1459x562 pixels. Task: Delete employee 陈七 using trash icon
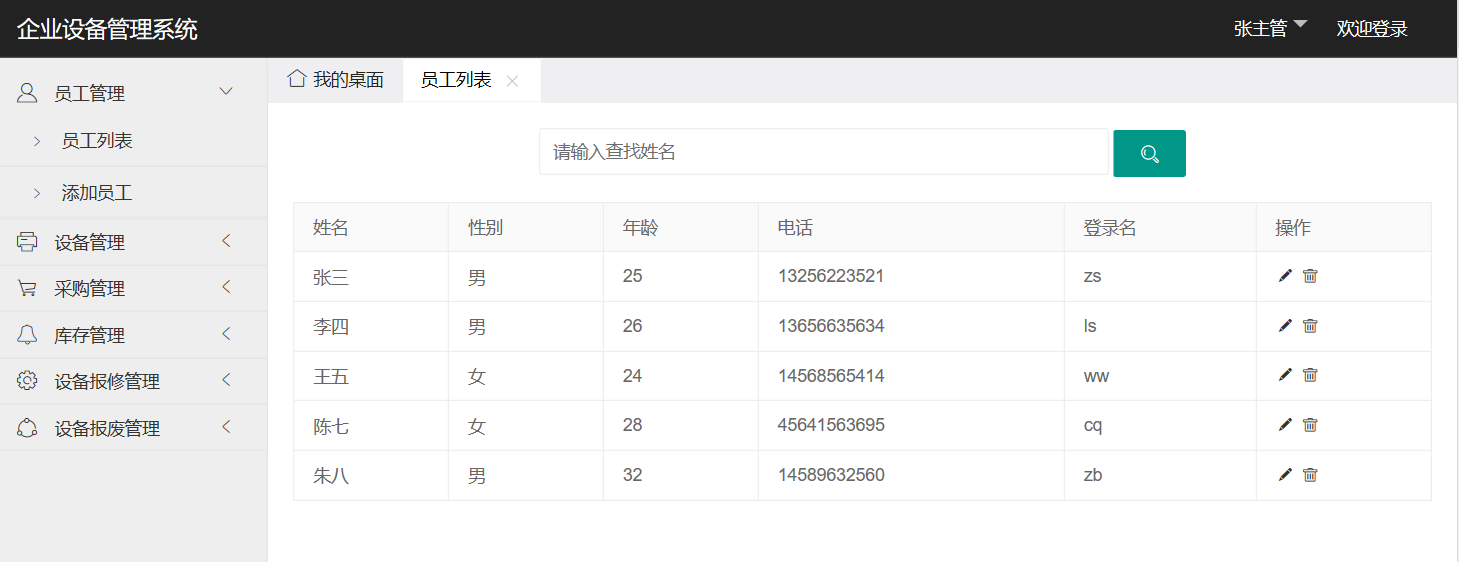pyautogui.click(x=1310, y=425)
